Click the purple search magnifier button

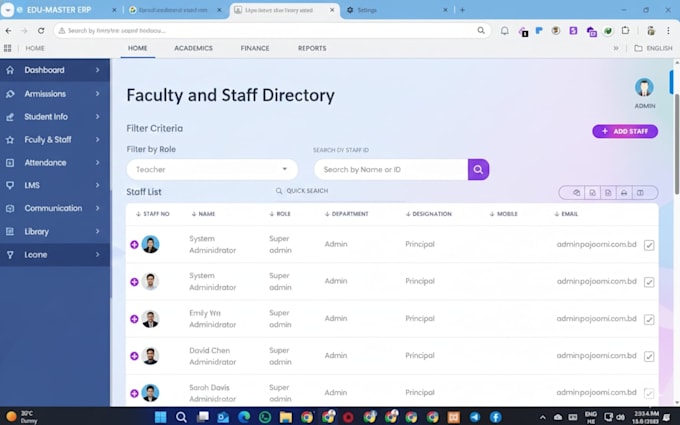478,170
